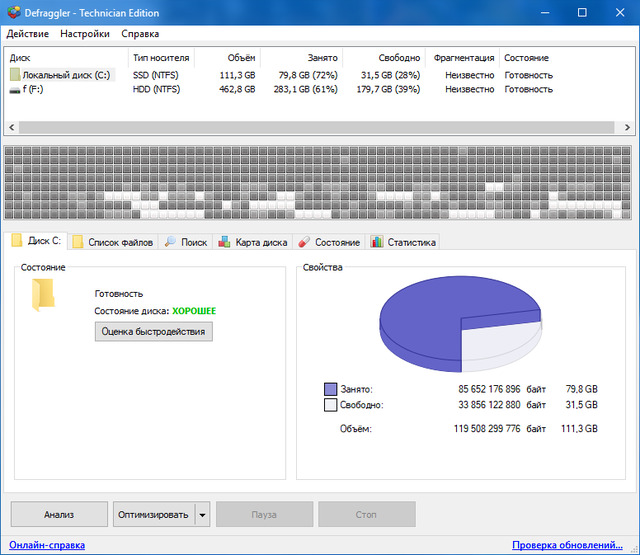
Task: Click the Статистика tab chart icon
Action: pos(376,242)
